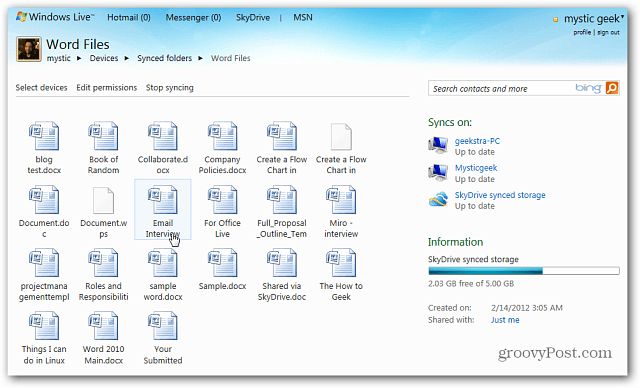Open the Full_Proposal_Outline_Tem document icon

point(282,200)
